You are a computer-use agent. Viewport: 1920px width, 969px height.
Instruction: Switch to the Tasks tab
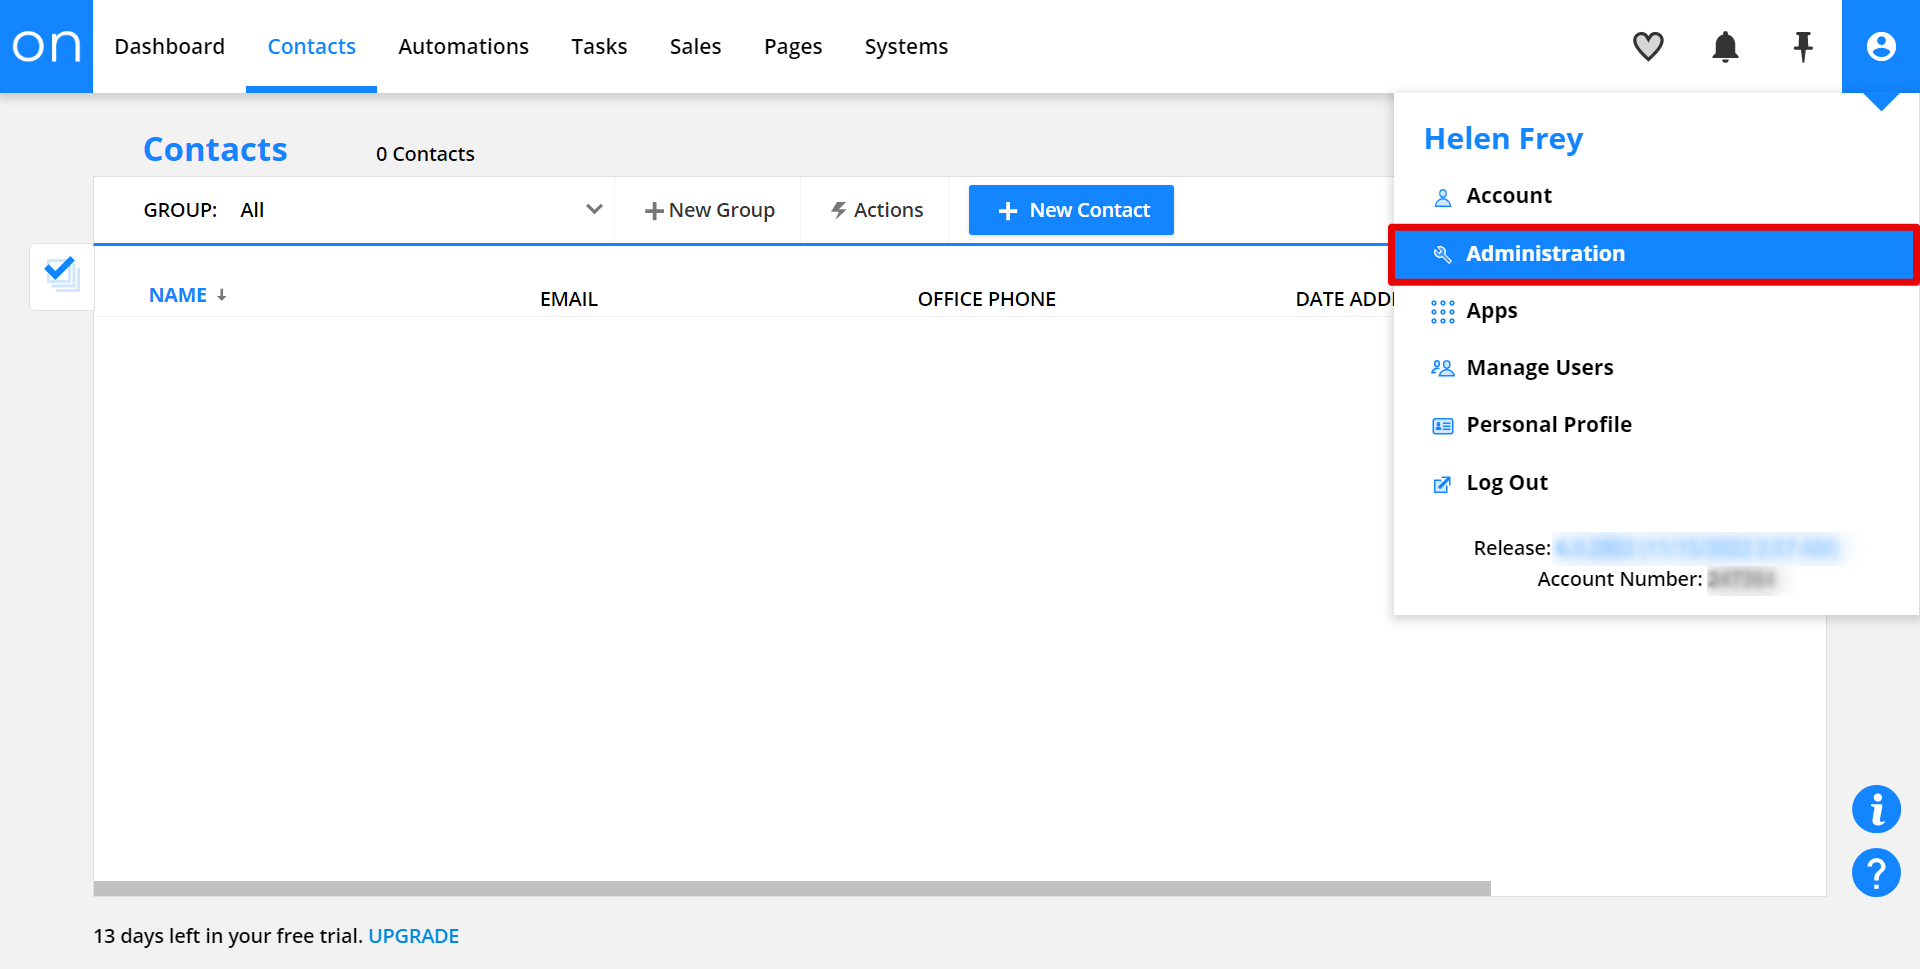click(599, 46)
